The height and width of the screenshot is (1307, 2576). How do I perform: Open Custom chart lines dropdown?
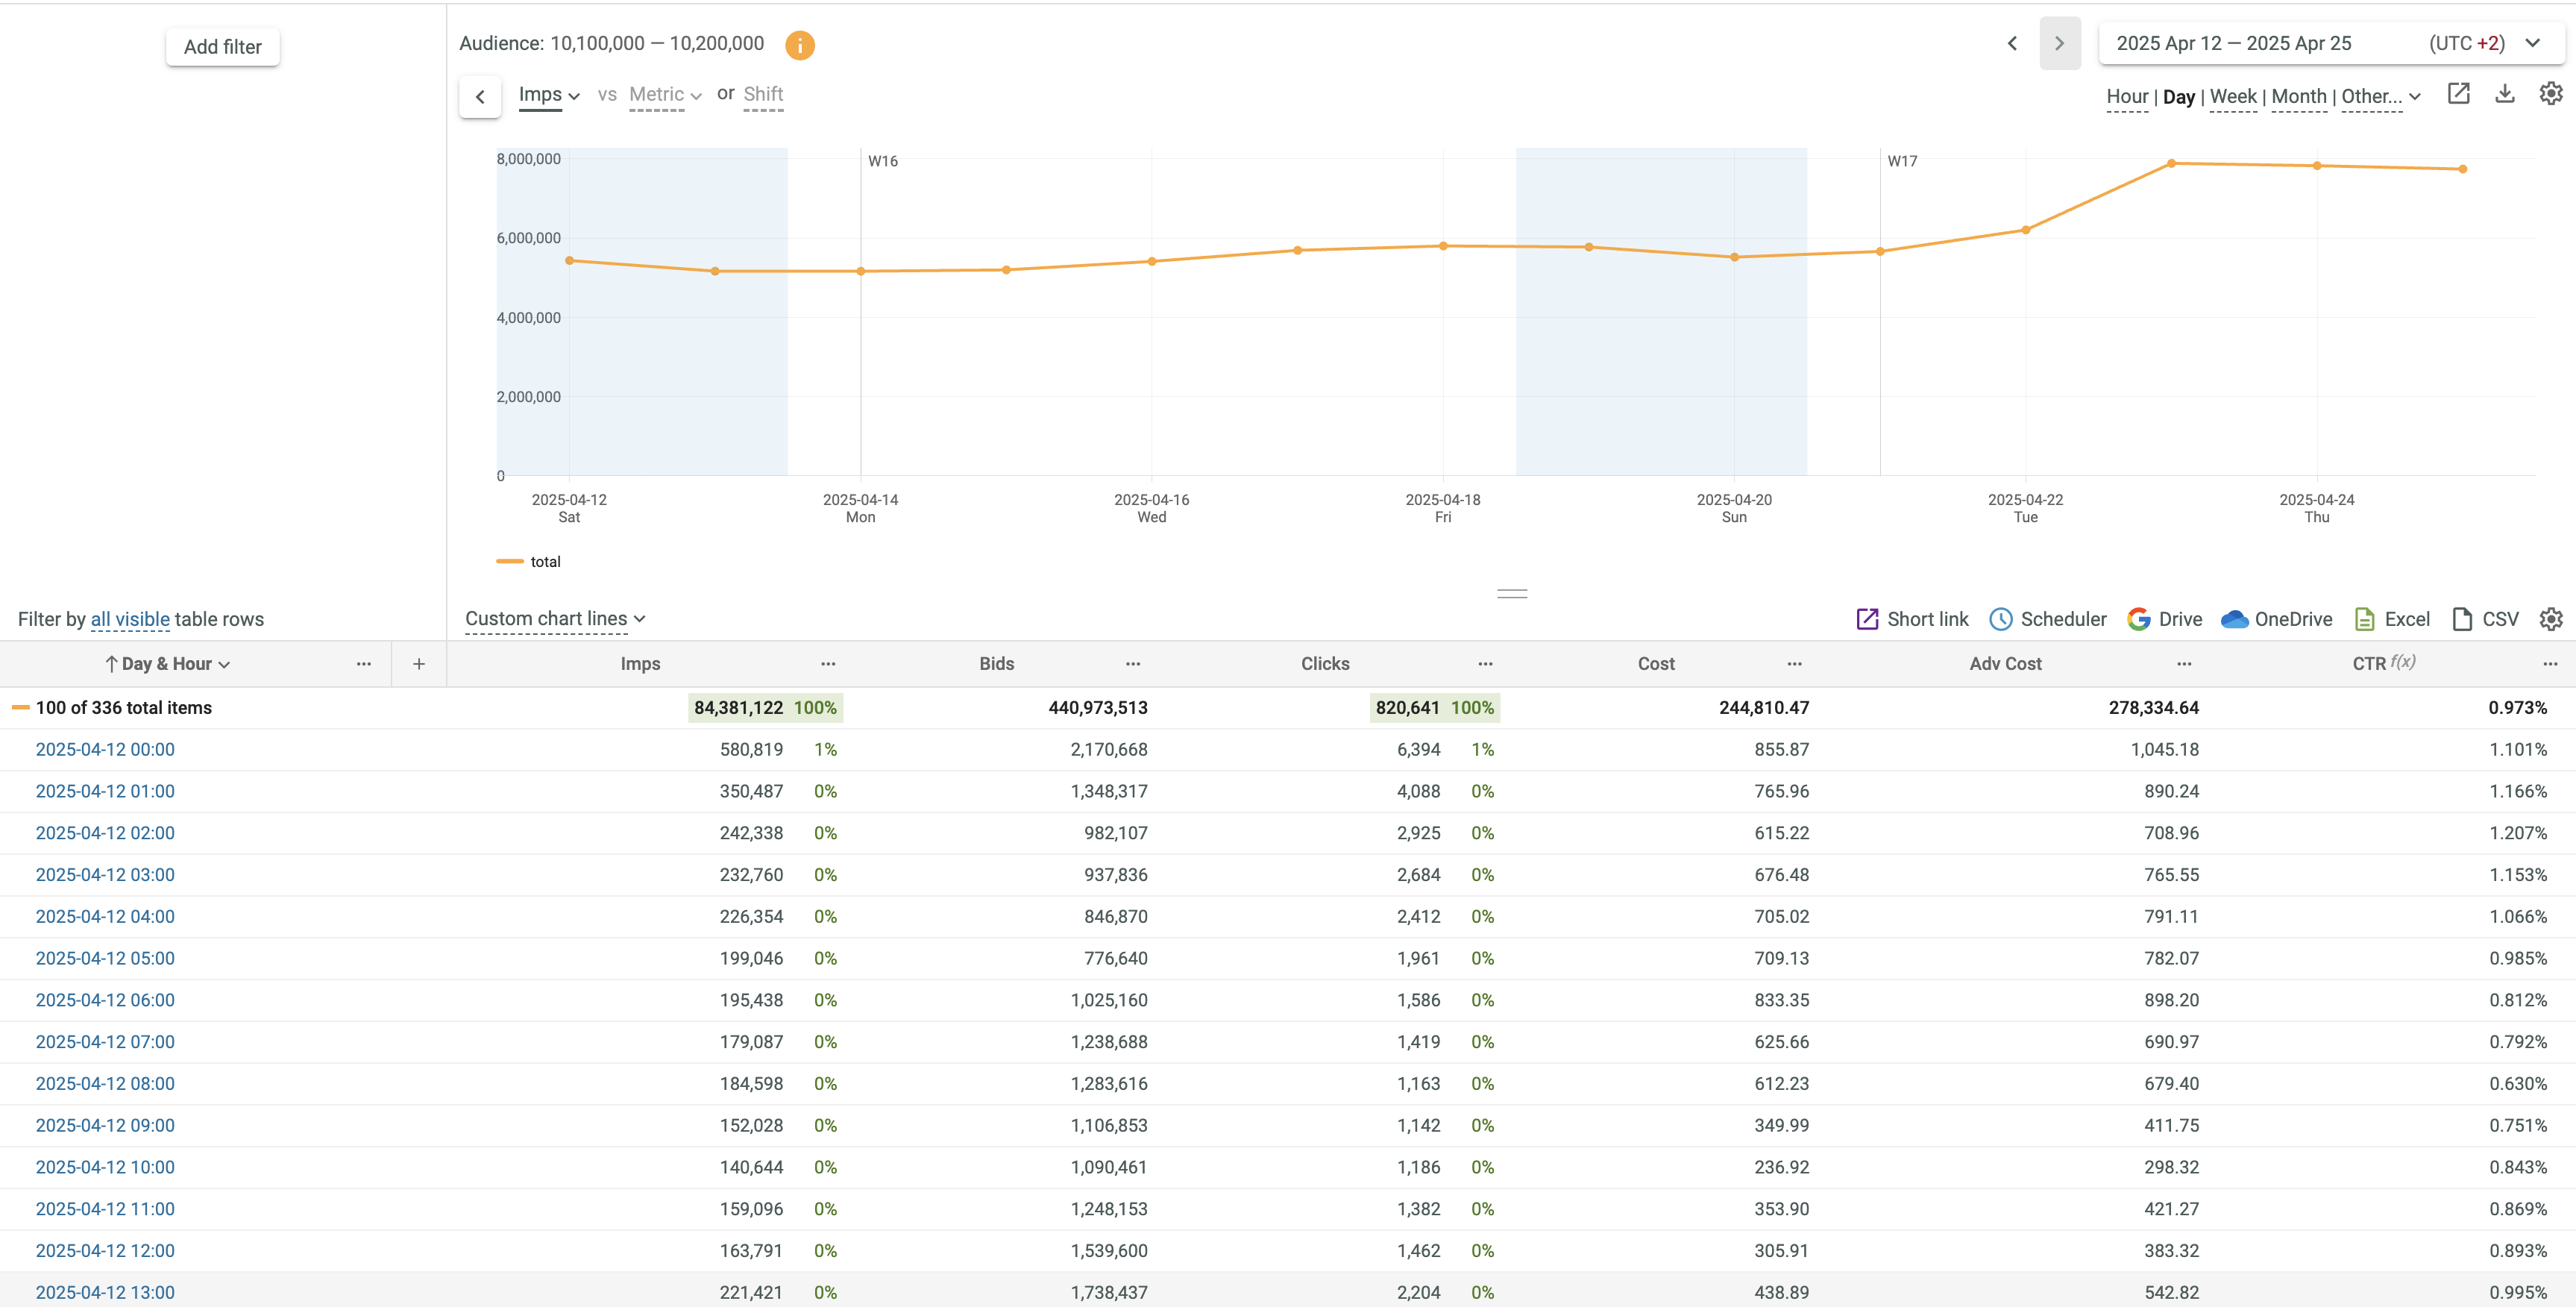point(555,619)
